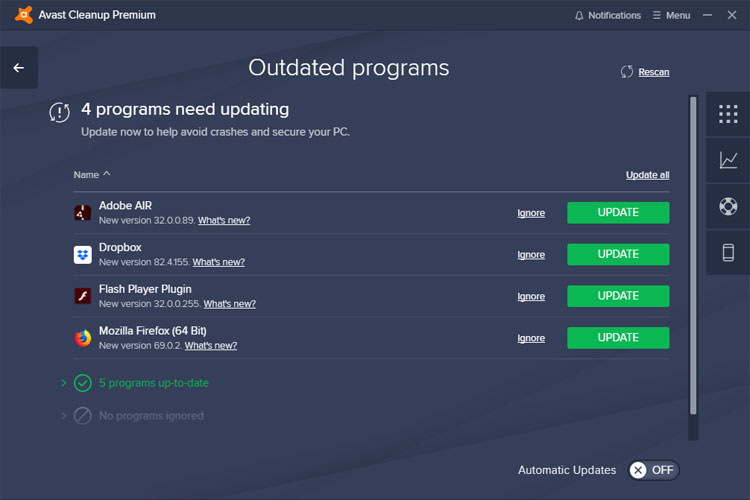Screen dimensions: 750x500
Task: Update Adobe AIR
Action: pos(618,212)
